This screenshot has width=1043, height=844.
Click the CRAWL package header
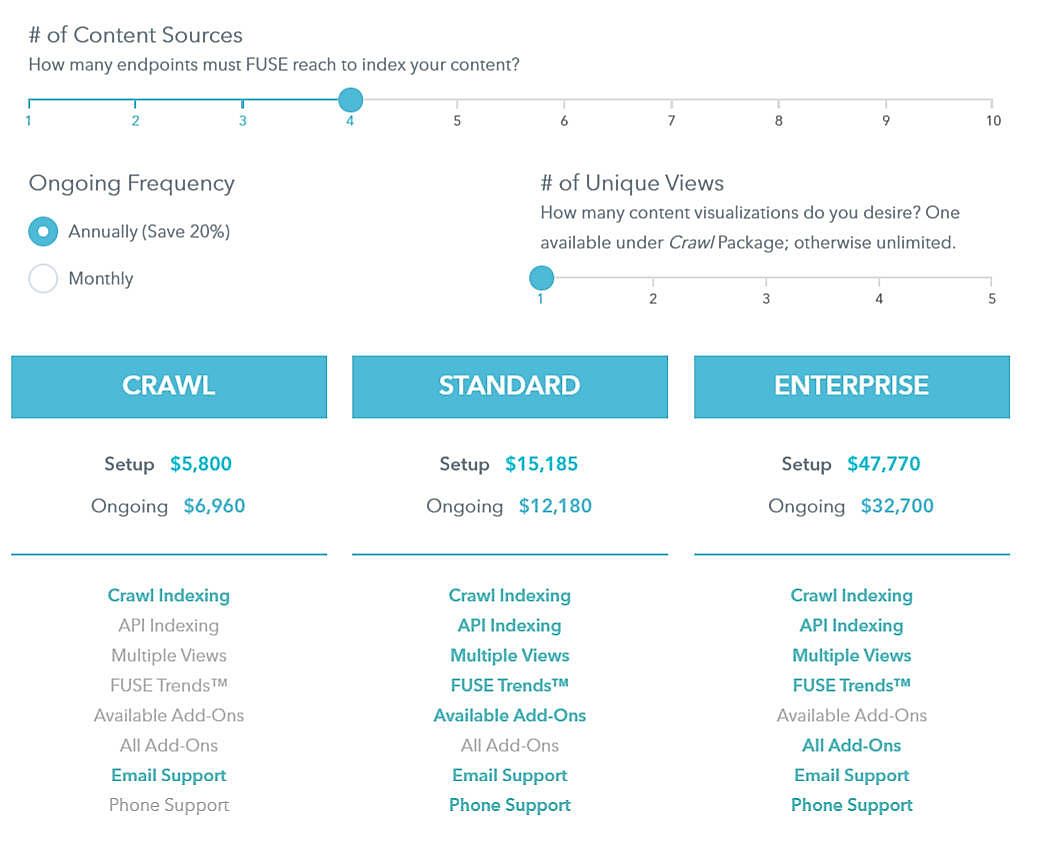pos(168,387)
